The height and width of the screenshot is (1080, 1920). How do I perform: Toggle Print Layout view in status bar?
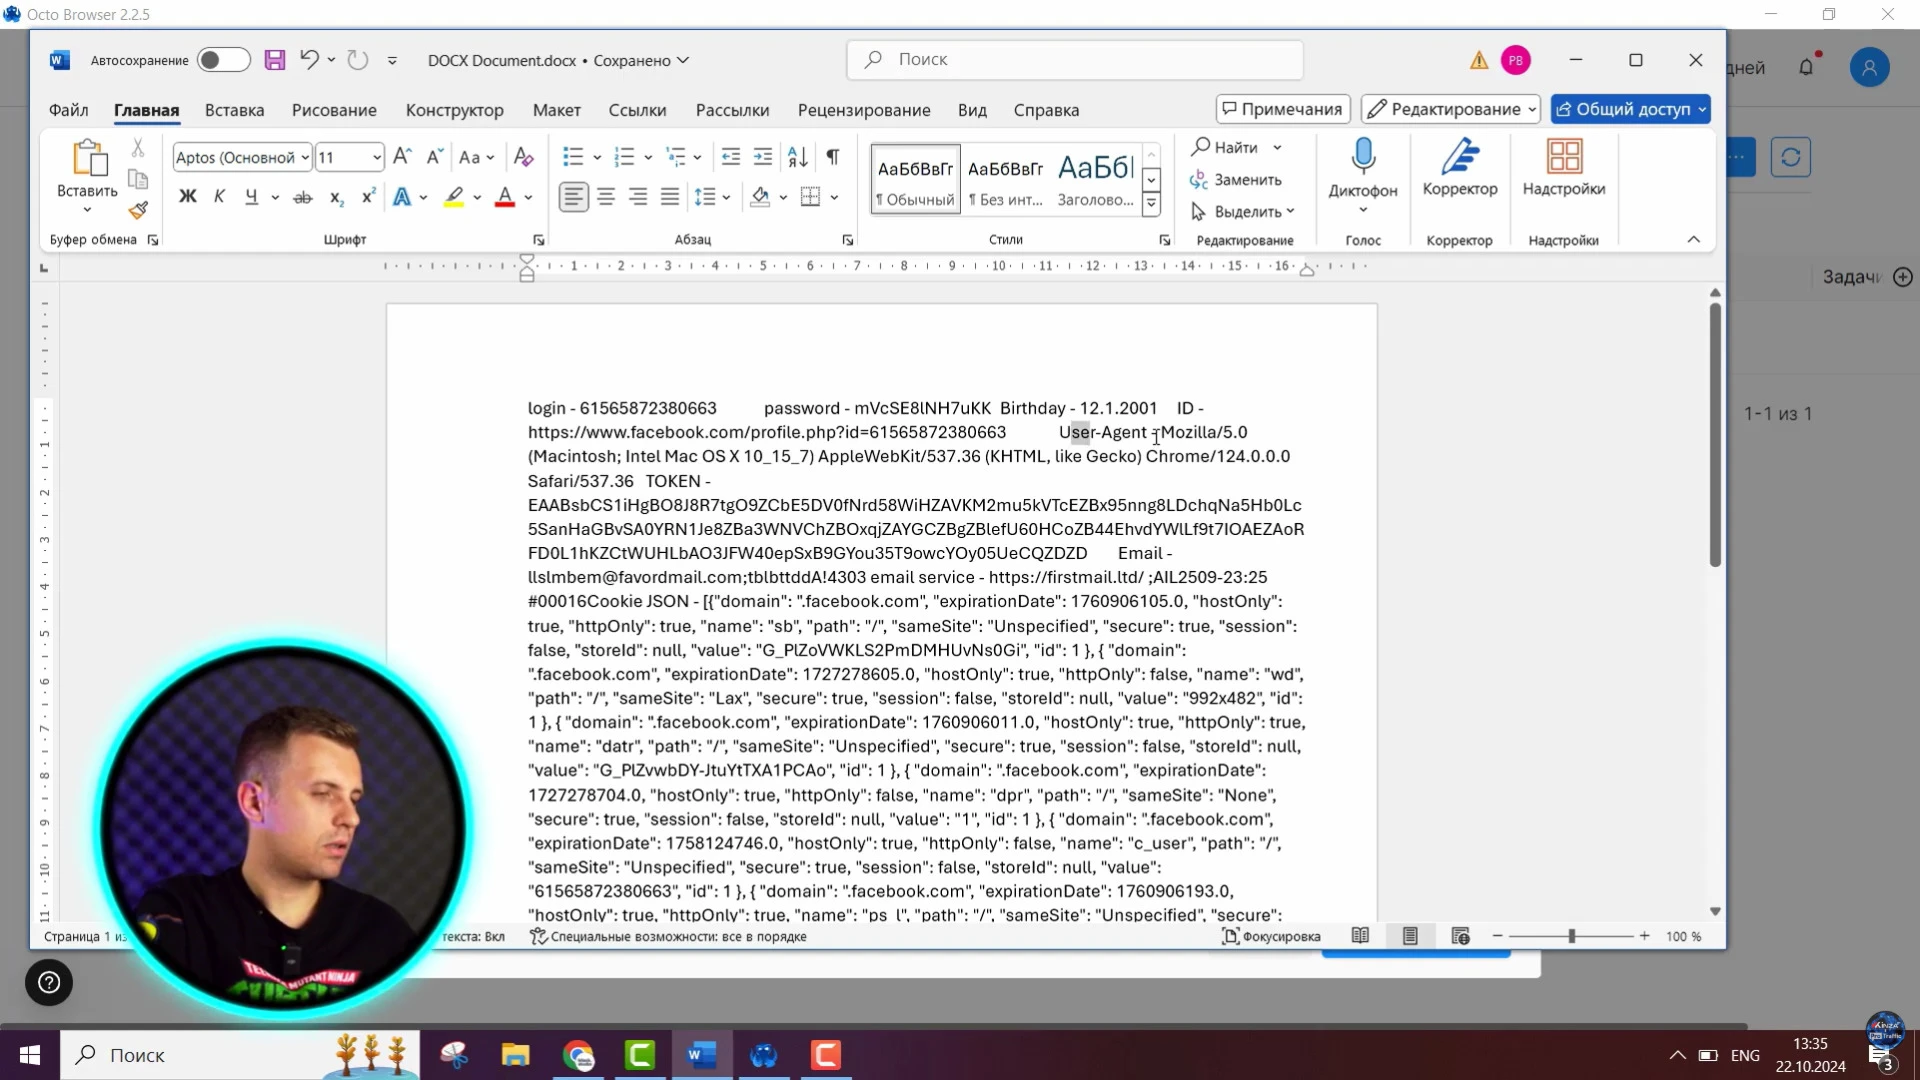(x=1410, y=937)
